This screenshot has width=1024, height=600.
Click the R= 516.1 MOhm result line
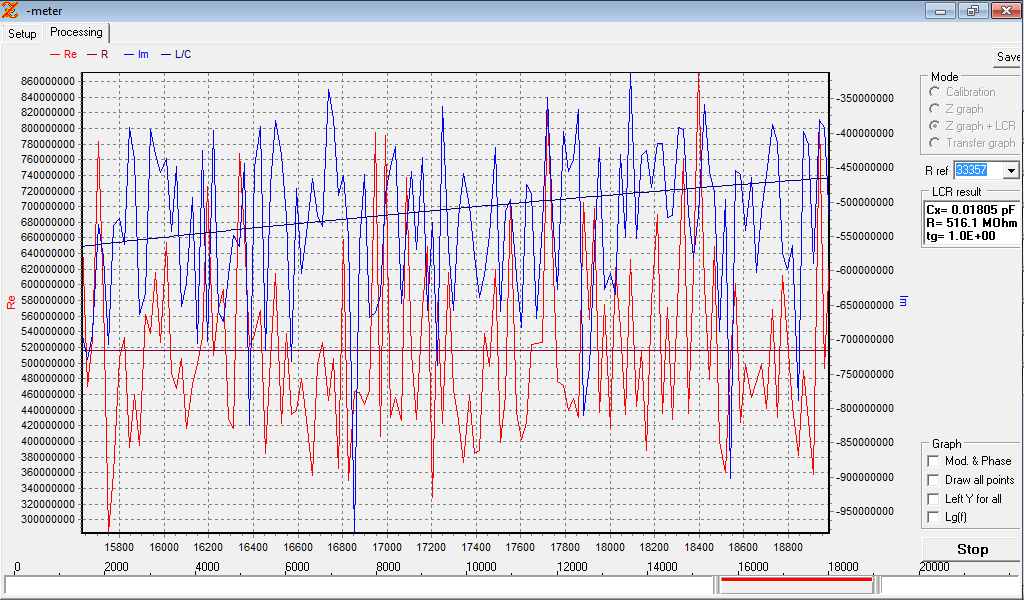(x=971, y=223)
